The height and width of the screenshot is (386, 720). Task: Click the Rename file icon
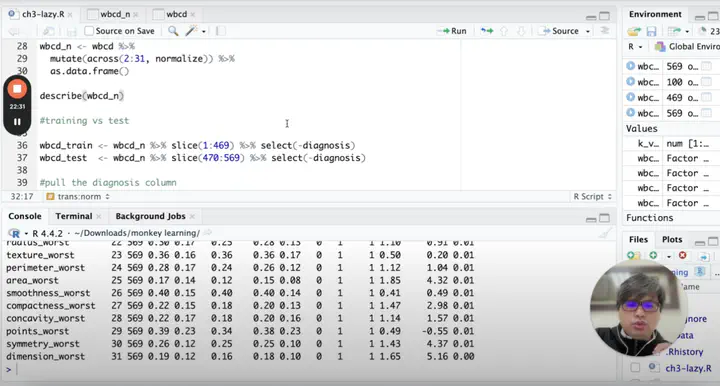click(703, 257)
